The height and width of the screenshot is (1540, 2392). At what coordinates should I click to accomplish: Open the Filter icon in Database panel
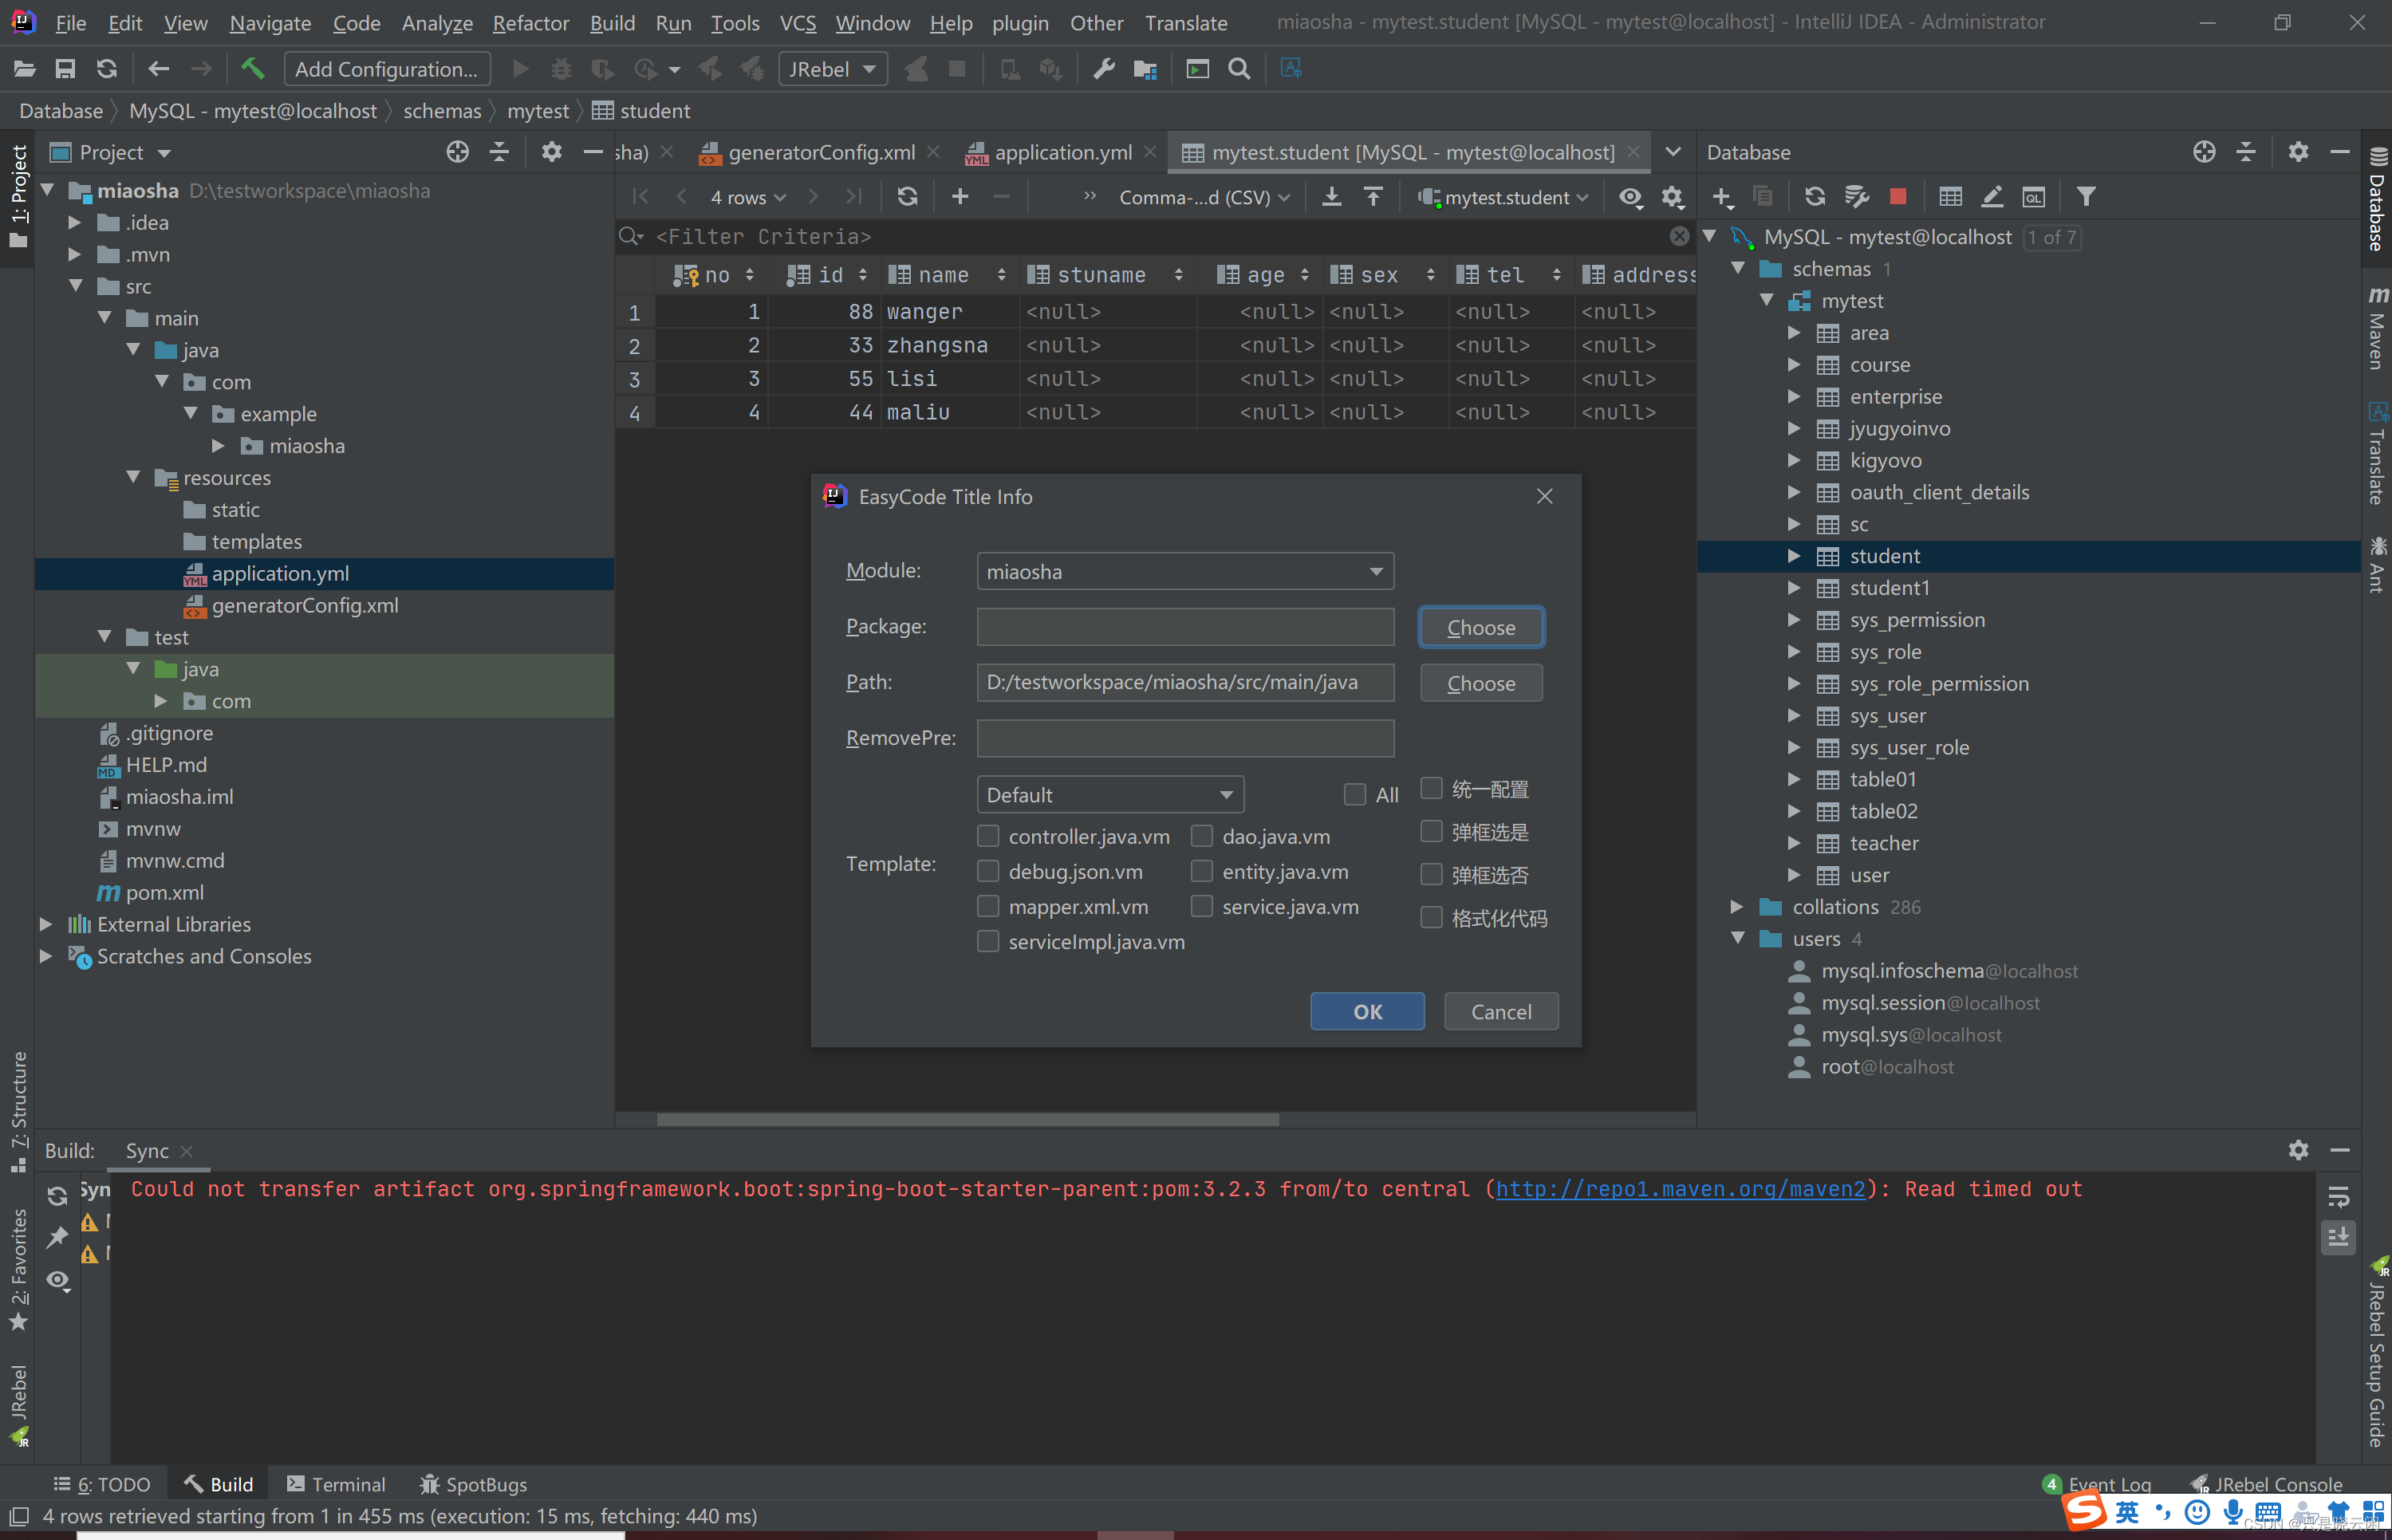(x=2086, y=197)
